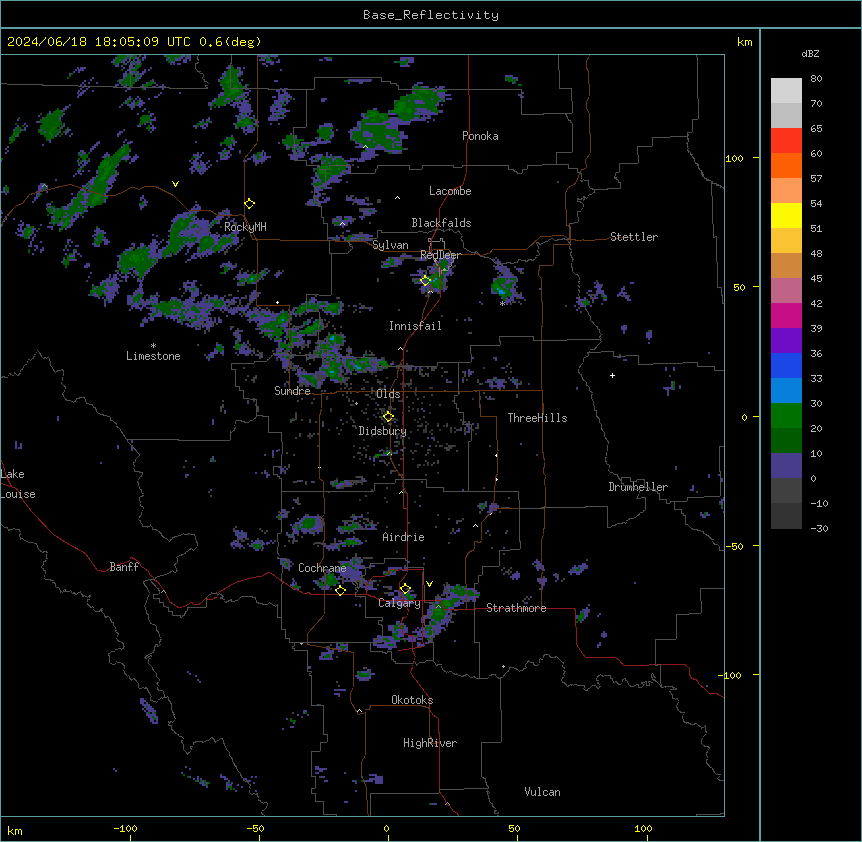862x842 pixels.
Task: Click the yellow diamond marker above Calgary label
Action: (x=405, y=589)
